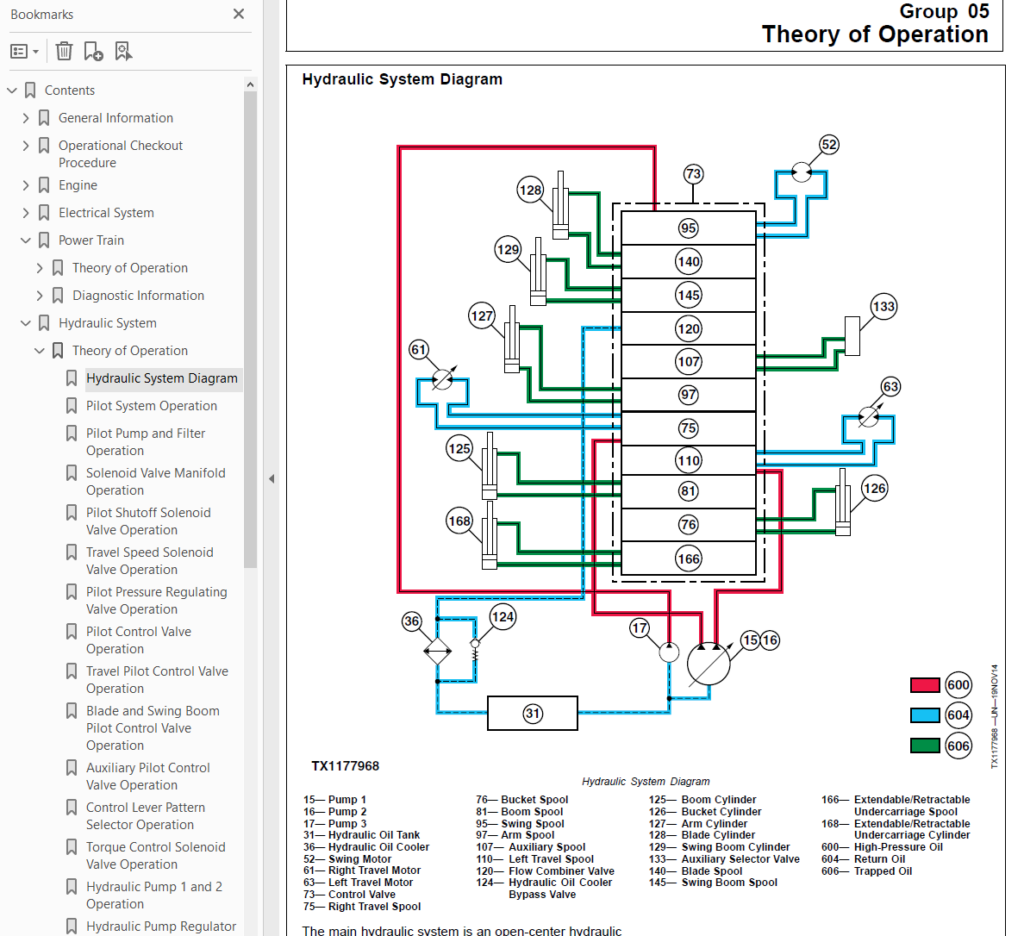
Task: Go to Travel Speed Solenoid Valve Operation
Action: pyautogui.click(x=150, y=560)
